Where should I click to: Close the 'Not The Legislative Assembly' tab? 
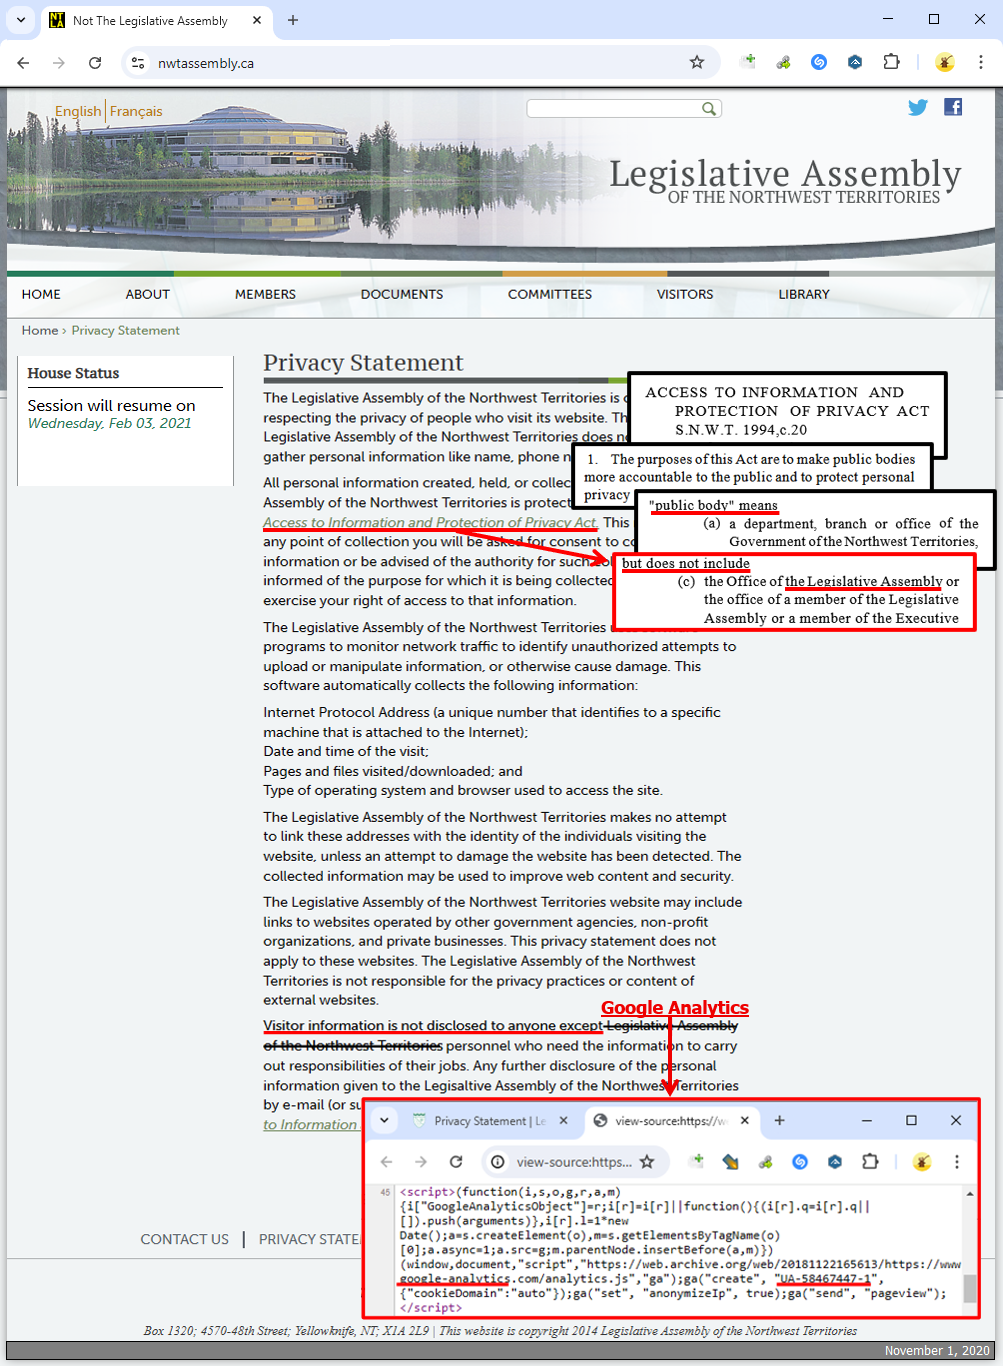(x=257, y=20)
